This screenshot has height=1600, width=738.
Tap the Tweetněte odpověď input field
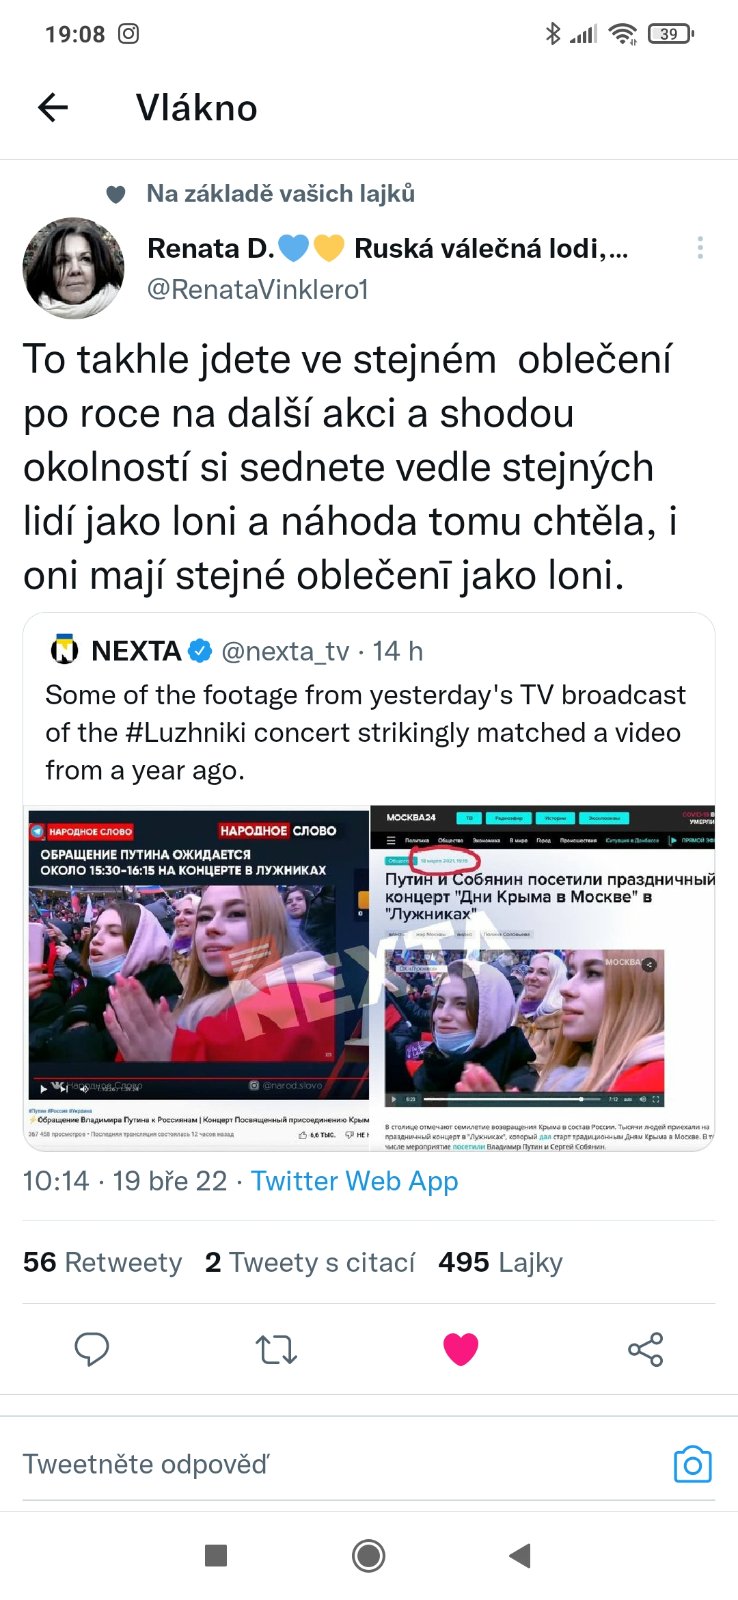[340, 1464]
